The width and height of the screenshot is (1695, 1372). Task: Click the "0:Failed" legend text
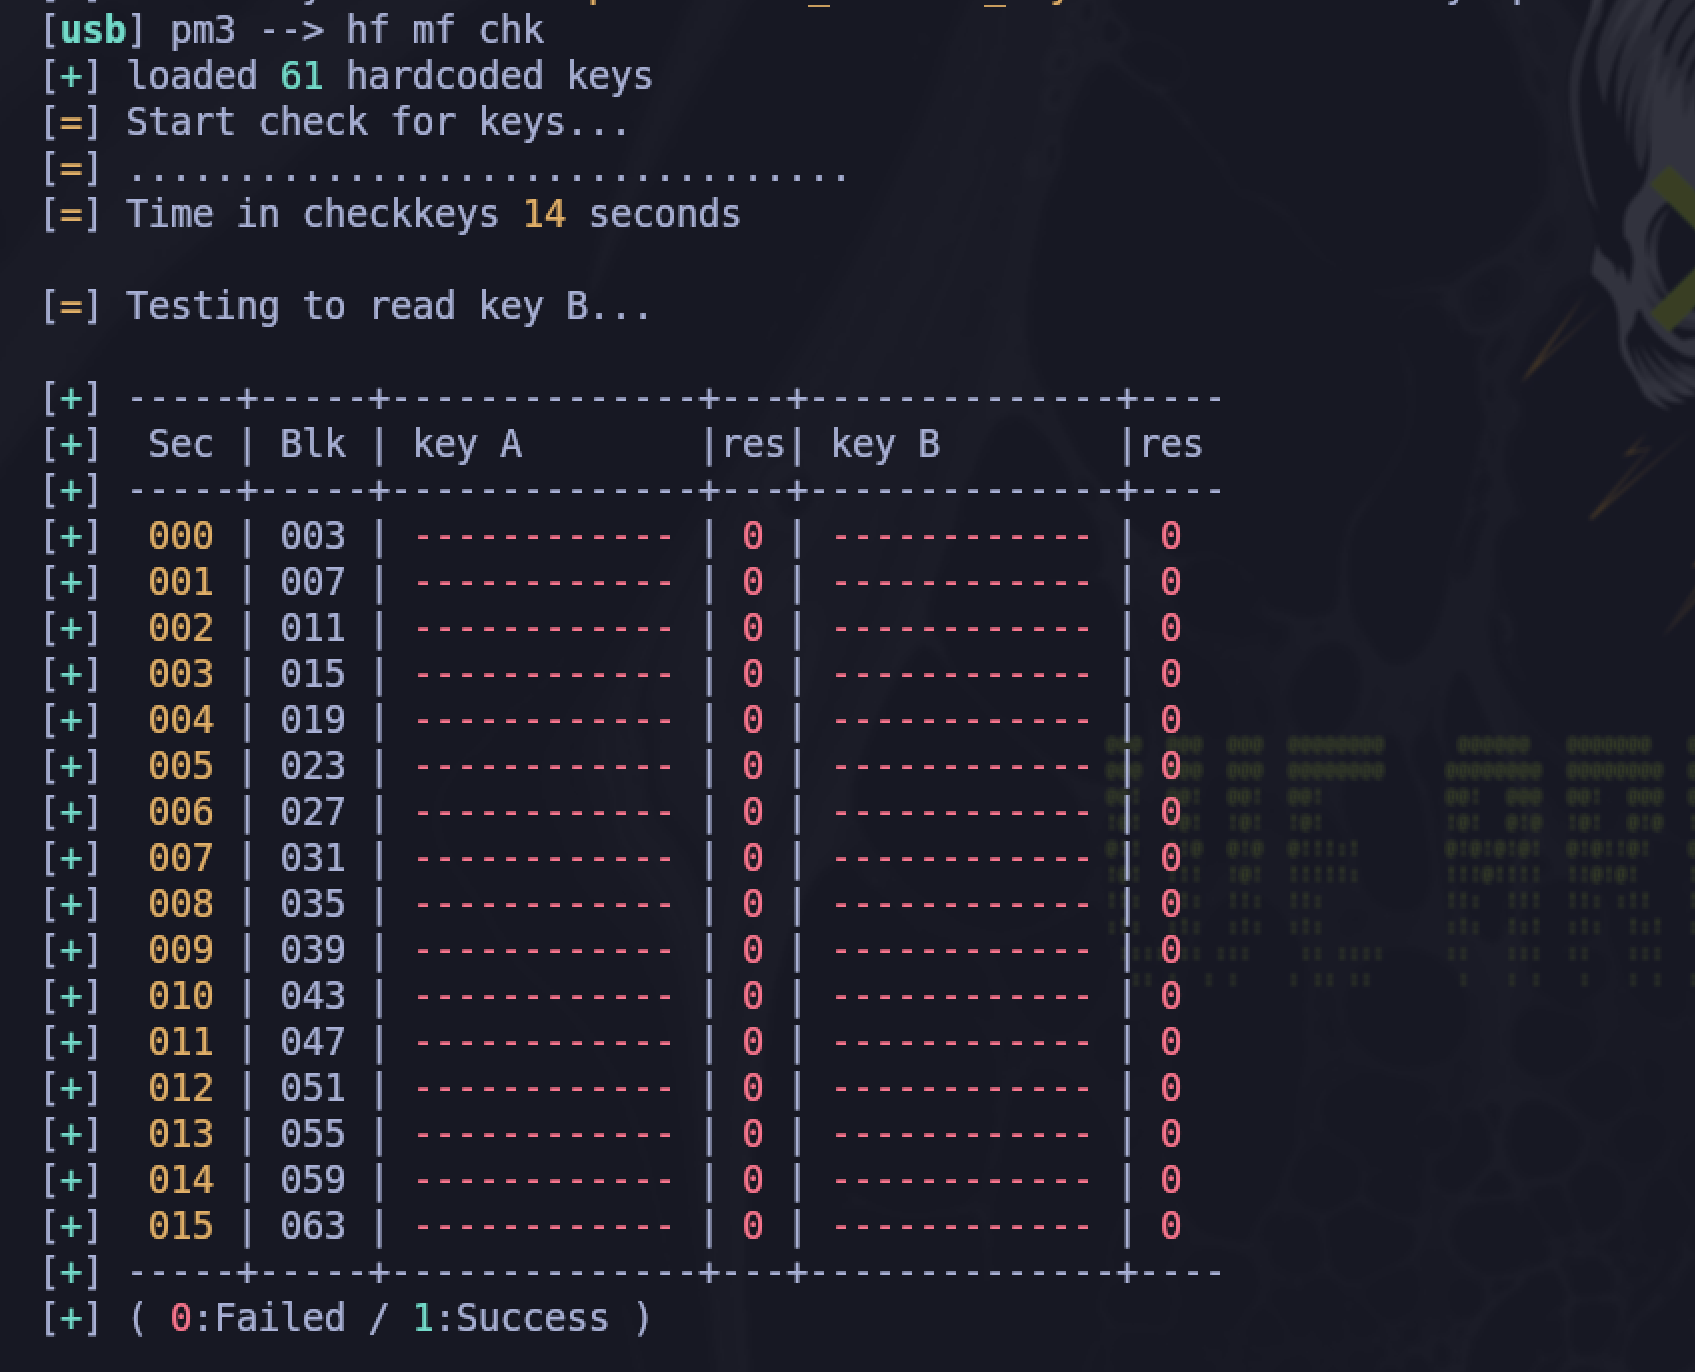(x=258, y=1318)
